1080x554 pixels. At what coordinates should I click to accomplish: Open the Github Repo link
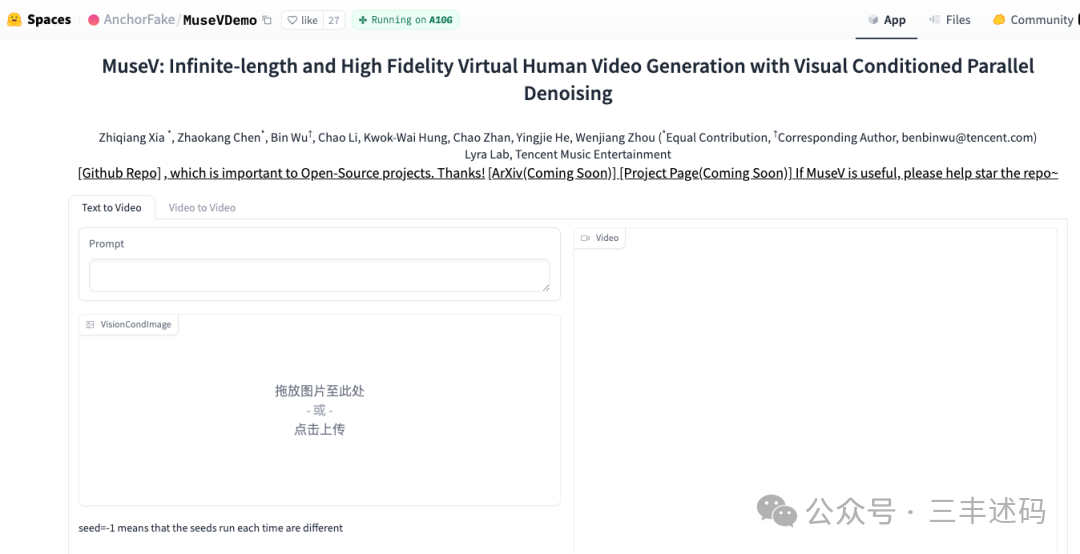pos(120,173)
